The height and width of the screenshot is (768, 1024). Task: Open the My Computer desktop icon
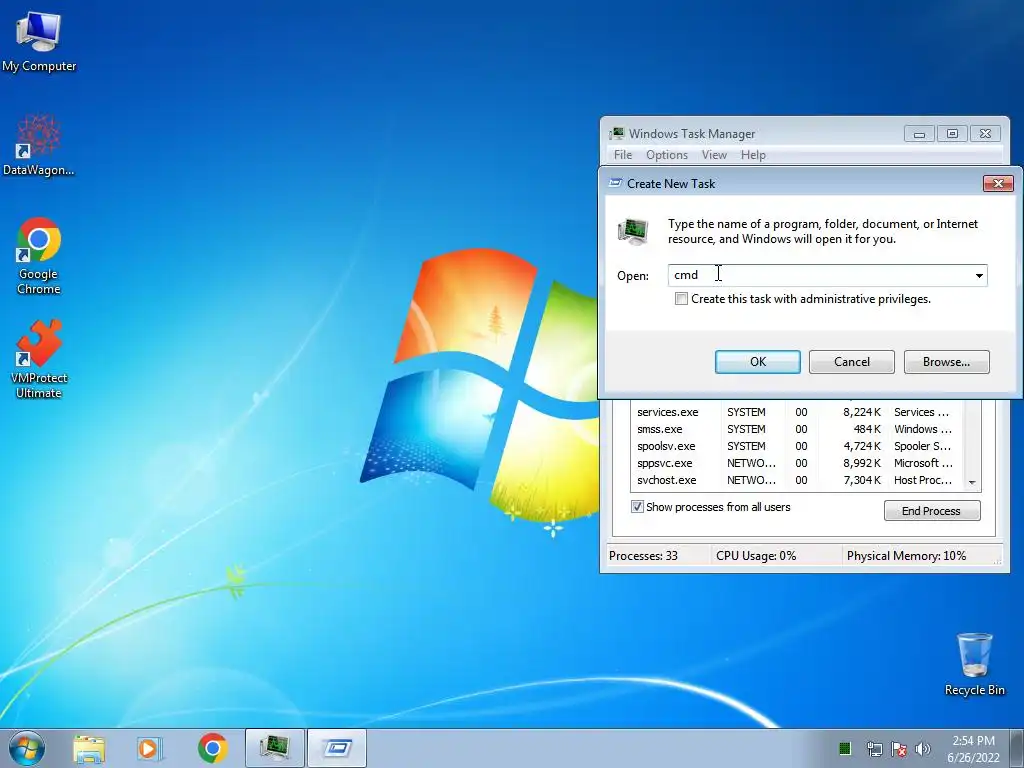(x=39, y=40)
